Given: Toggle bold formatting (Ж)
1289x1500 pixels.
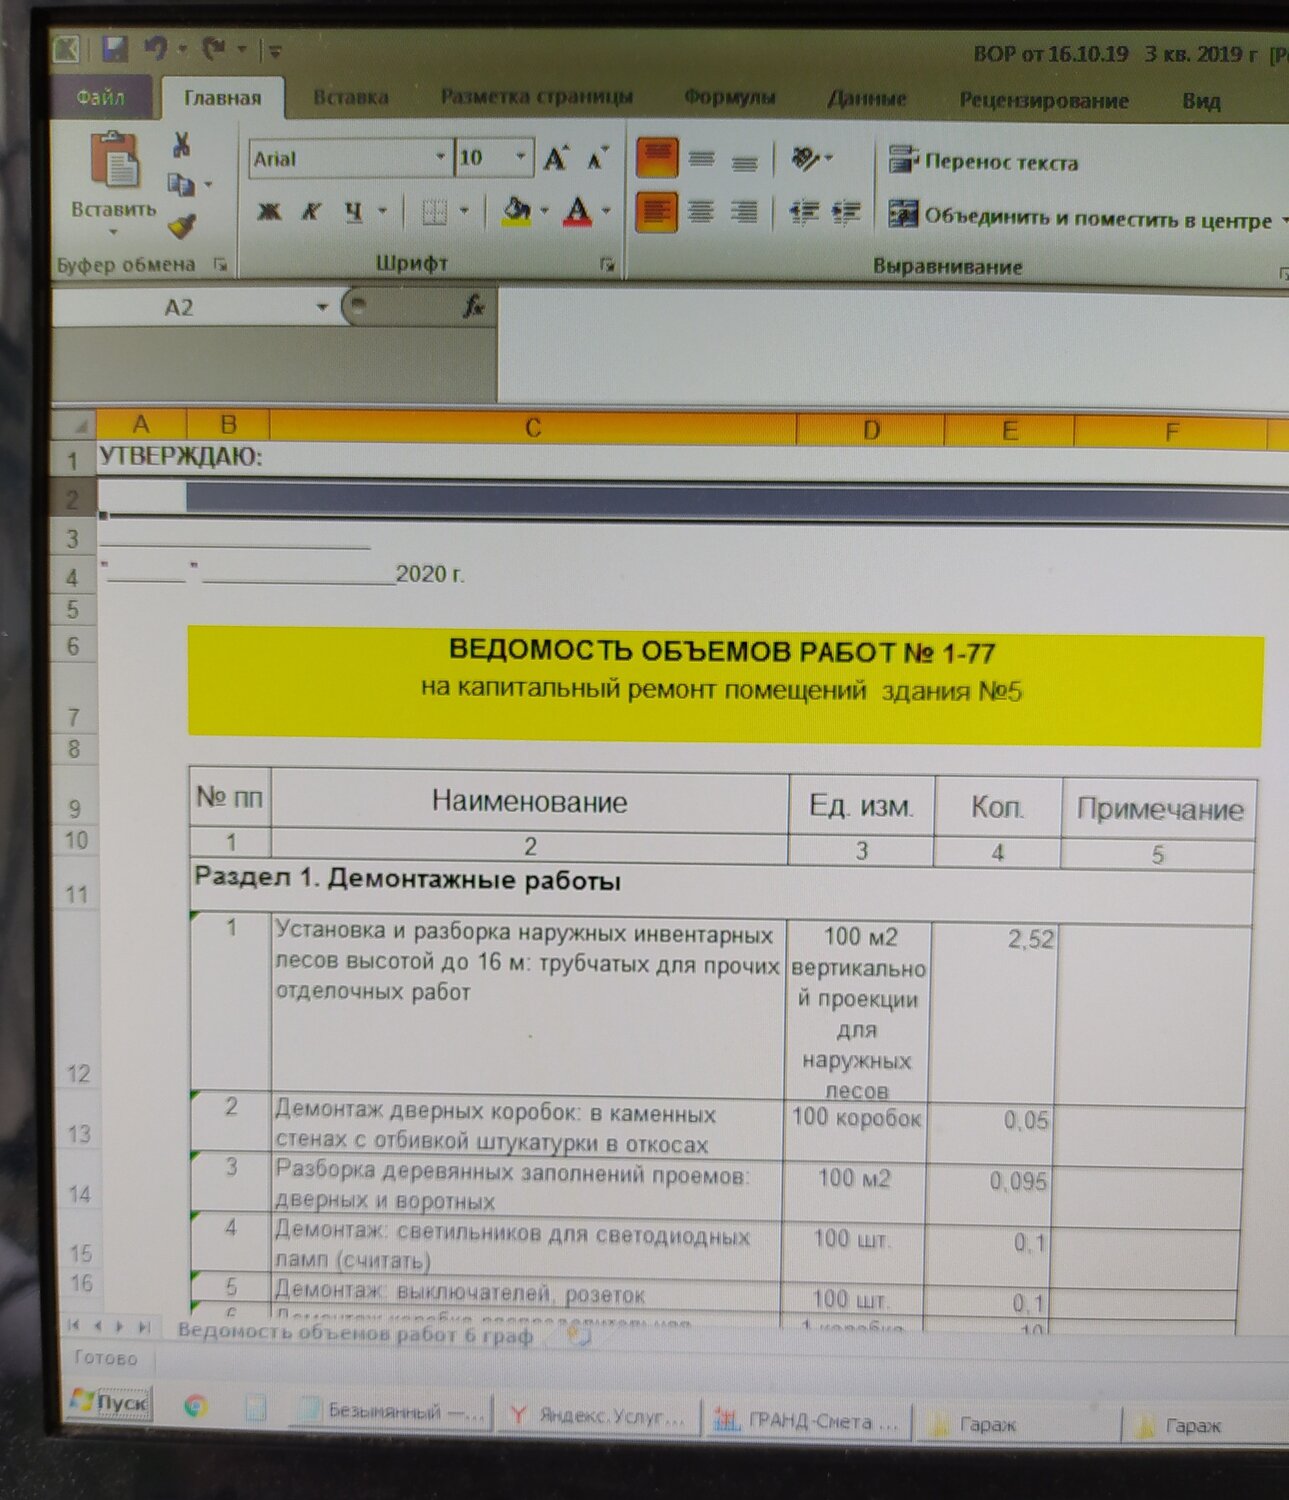Looking at the screenshot, I should click(268, 211).
